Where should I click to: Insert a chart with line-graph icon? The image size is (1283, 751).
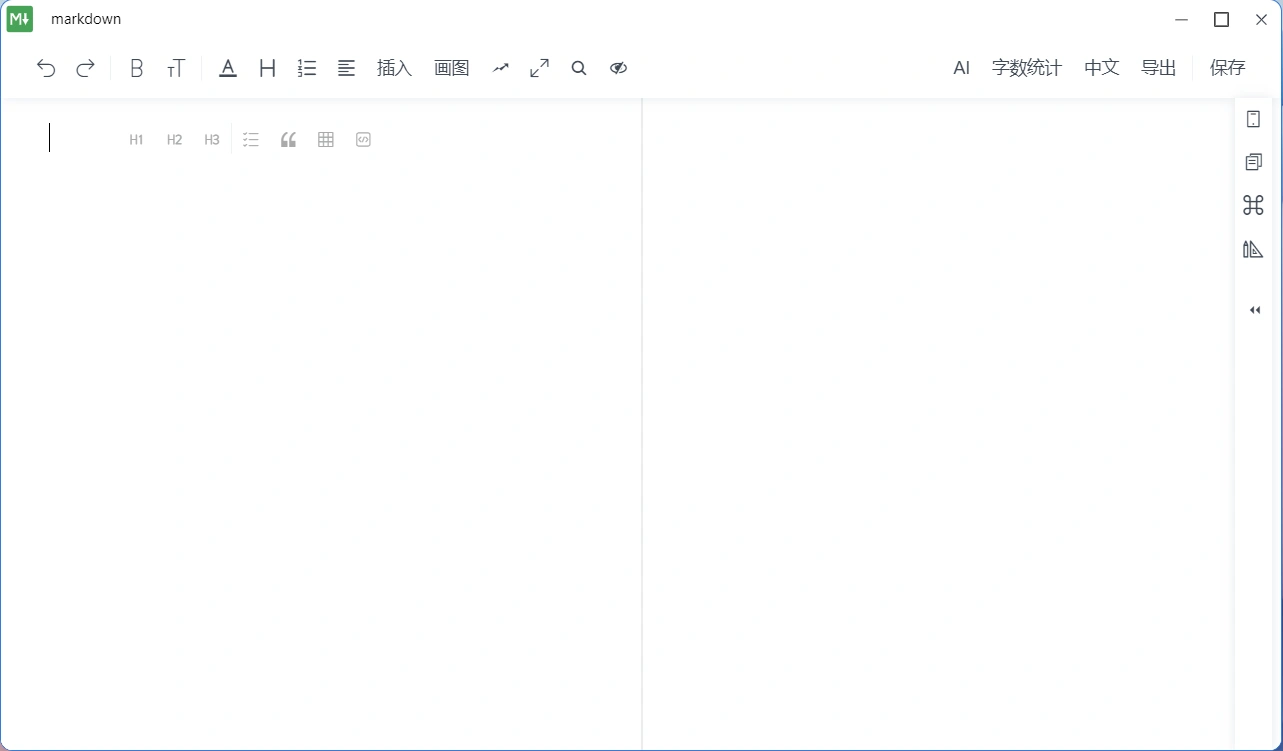tap(501, 68)
